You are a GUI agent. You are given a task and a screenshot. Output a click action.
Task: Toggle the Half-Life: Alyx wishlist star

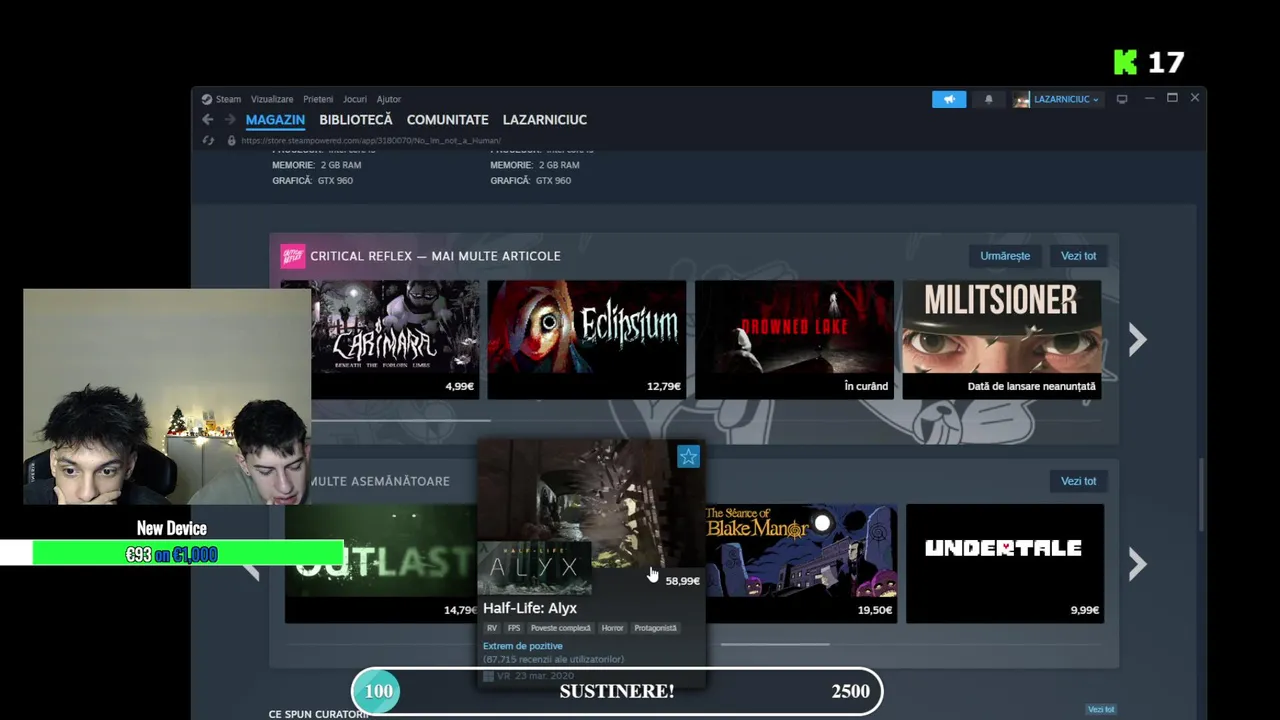[x=688, y=457]
